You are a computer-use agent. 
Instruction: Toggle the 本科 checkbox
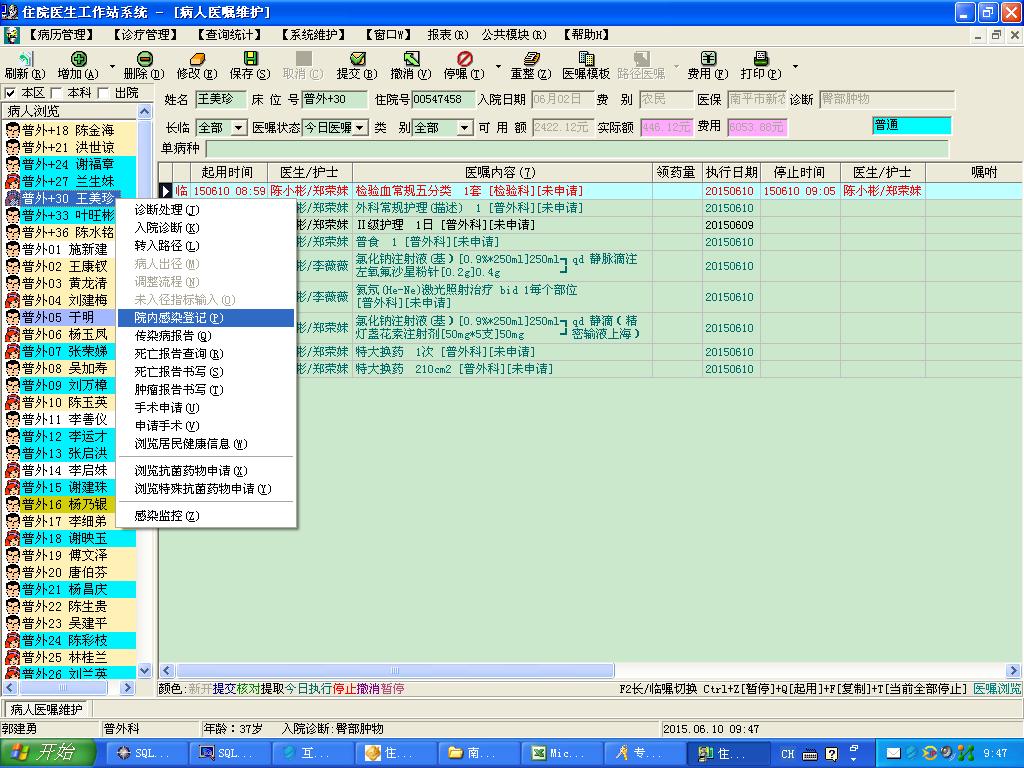(x=56, y=93)
